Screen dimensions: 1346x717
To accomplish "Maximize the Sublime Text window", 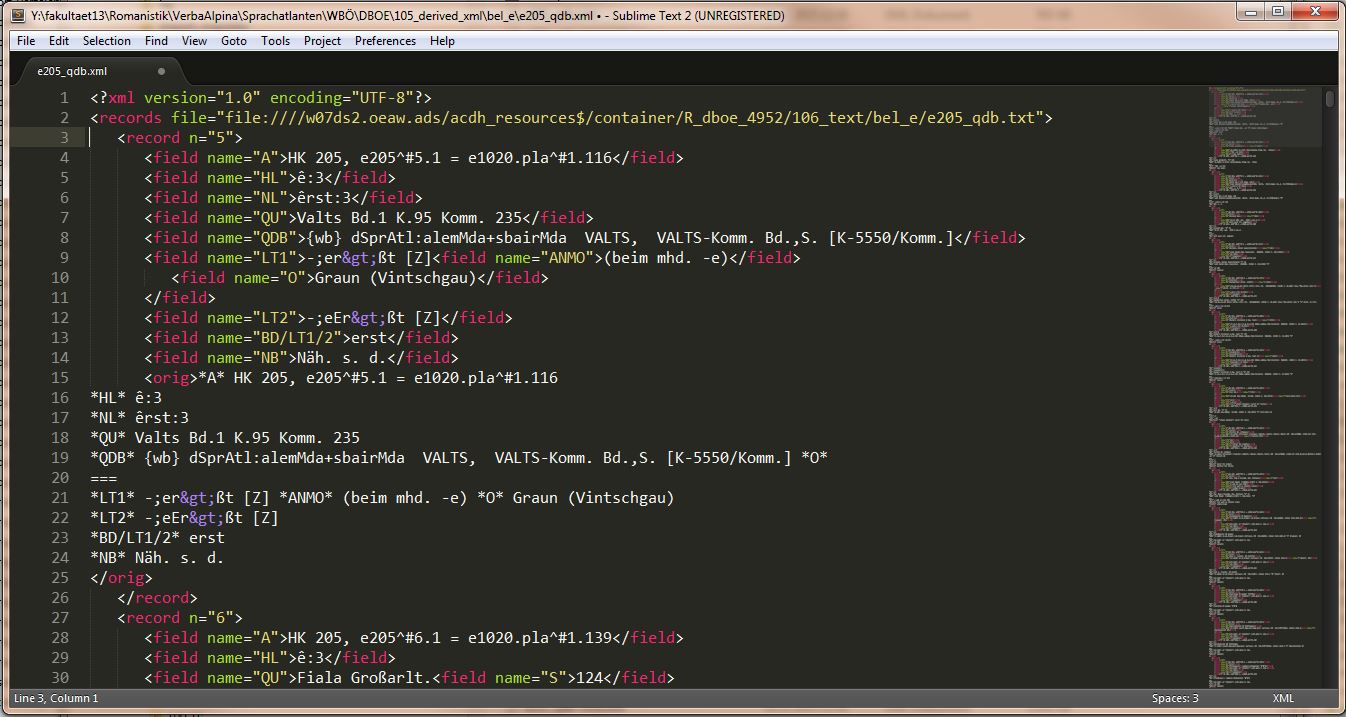I will tap(1278, 11).
